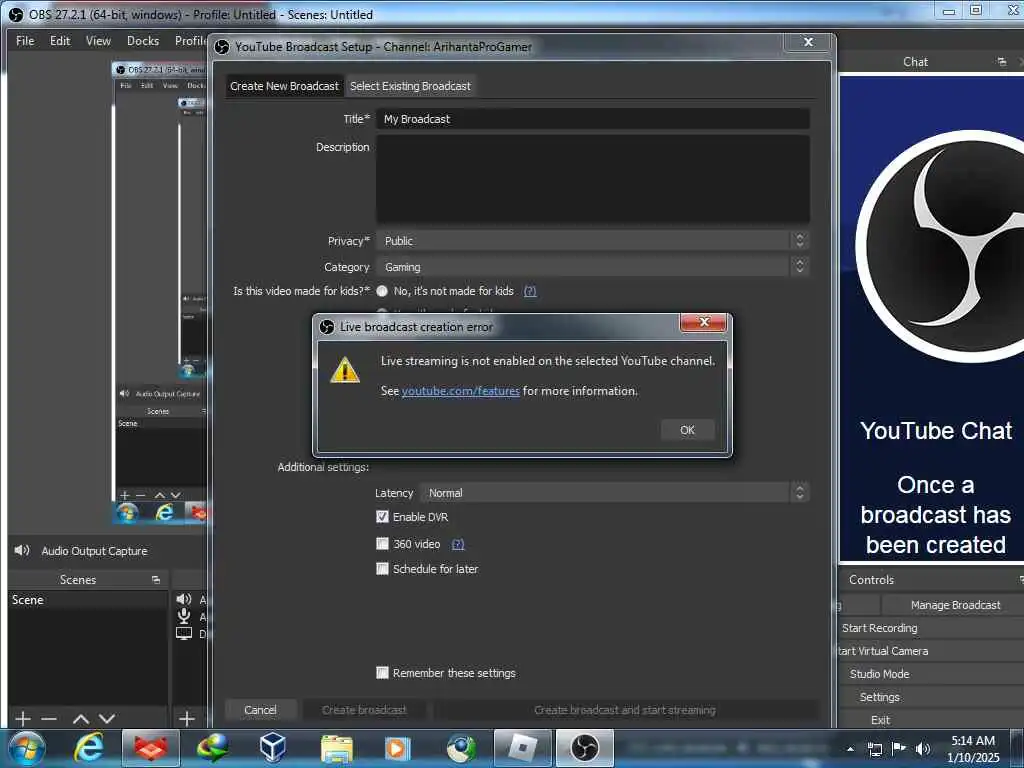1024x768 pixels.
Task: Open the File menu
Action: (25, 40)
